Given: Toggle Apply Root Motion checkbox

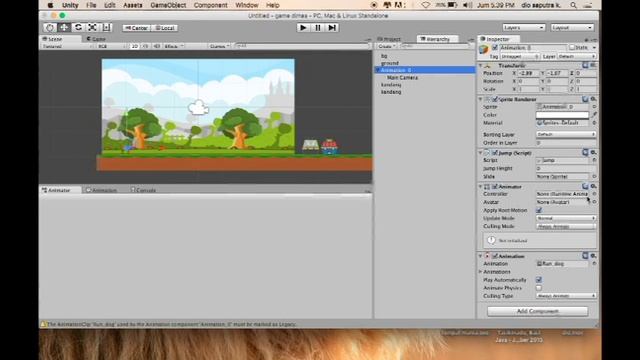Looking at the screenshot, I should 539,210.
